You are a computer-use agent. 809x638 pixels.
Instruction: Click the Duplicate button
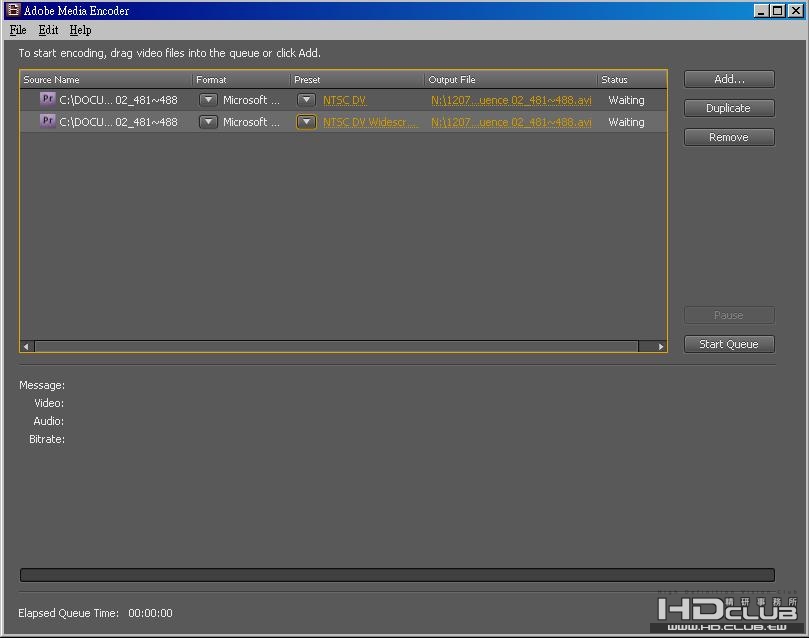point(729,108)
